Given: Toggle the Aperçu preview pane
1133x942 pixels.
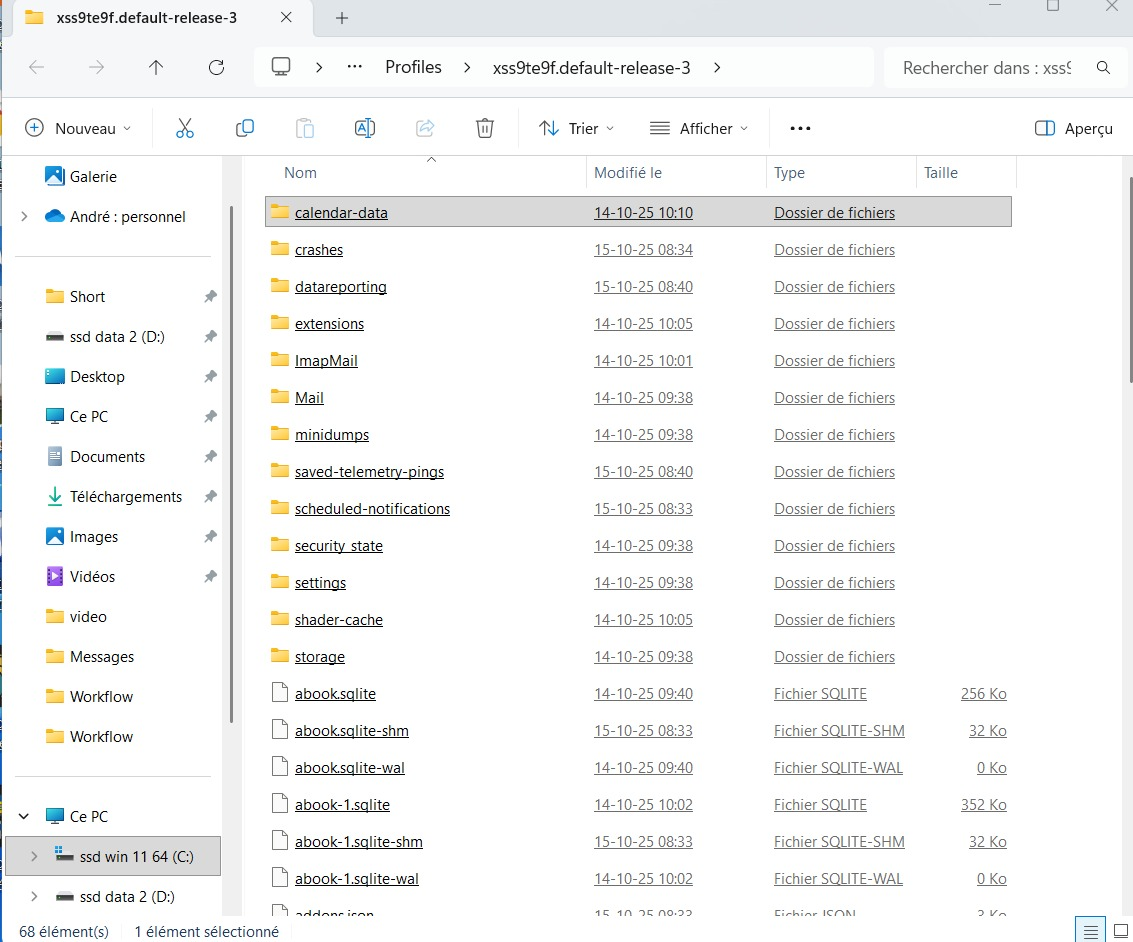Looking at the screenshot, I should click(1074, 128).
